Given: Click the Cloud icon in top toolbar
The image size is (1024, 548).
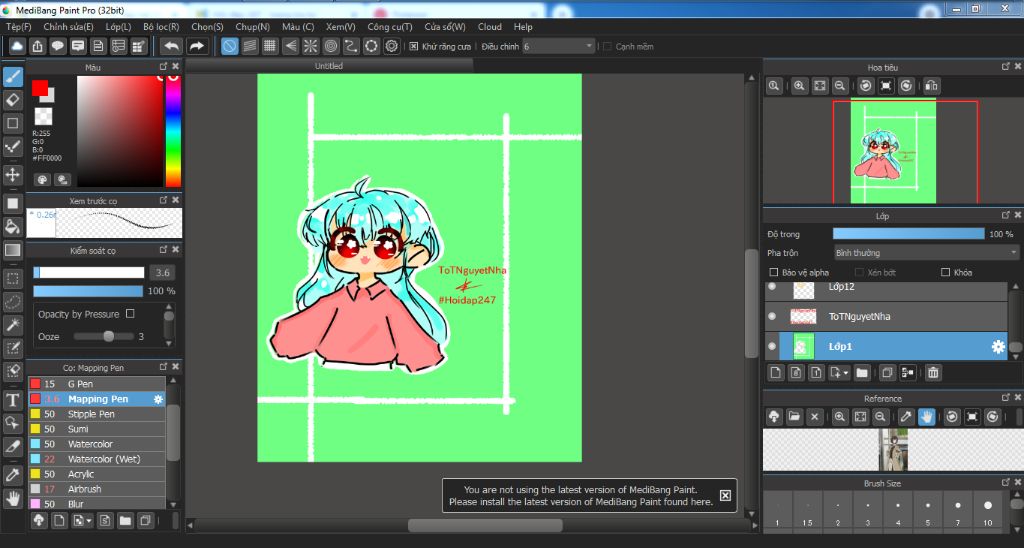Looking at the screenshot, I should coord(17,46).
